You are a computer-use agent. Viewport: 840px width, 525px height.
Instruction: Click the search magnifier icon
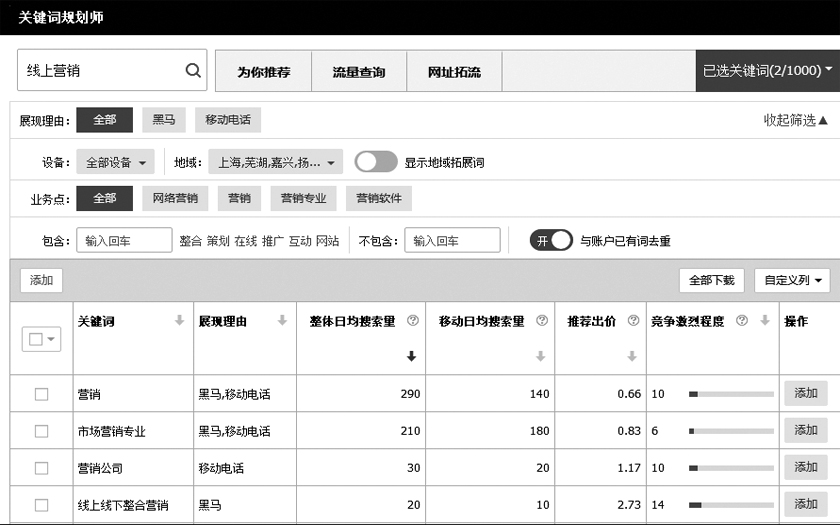[193, 70]
